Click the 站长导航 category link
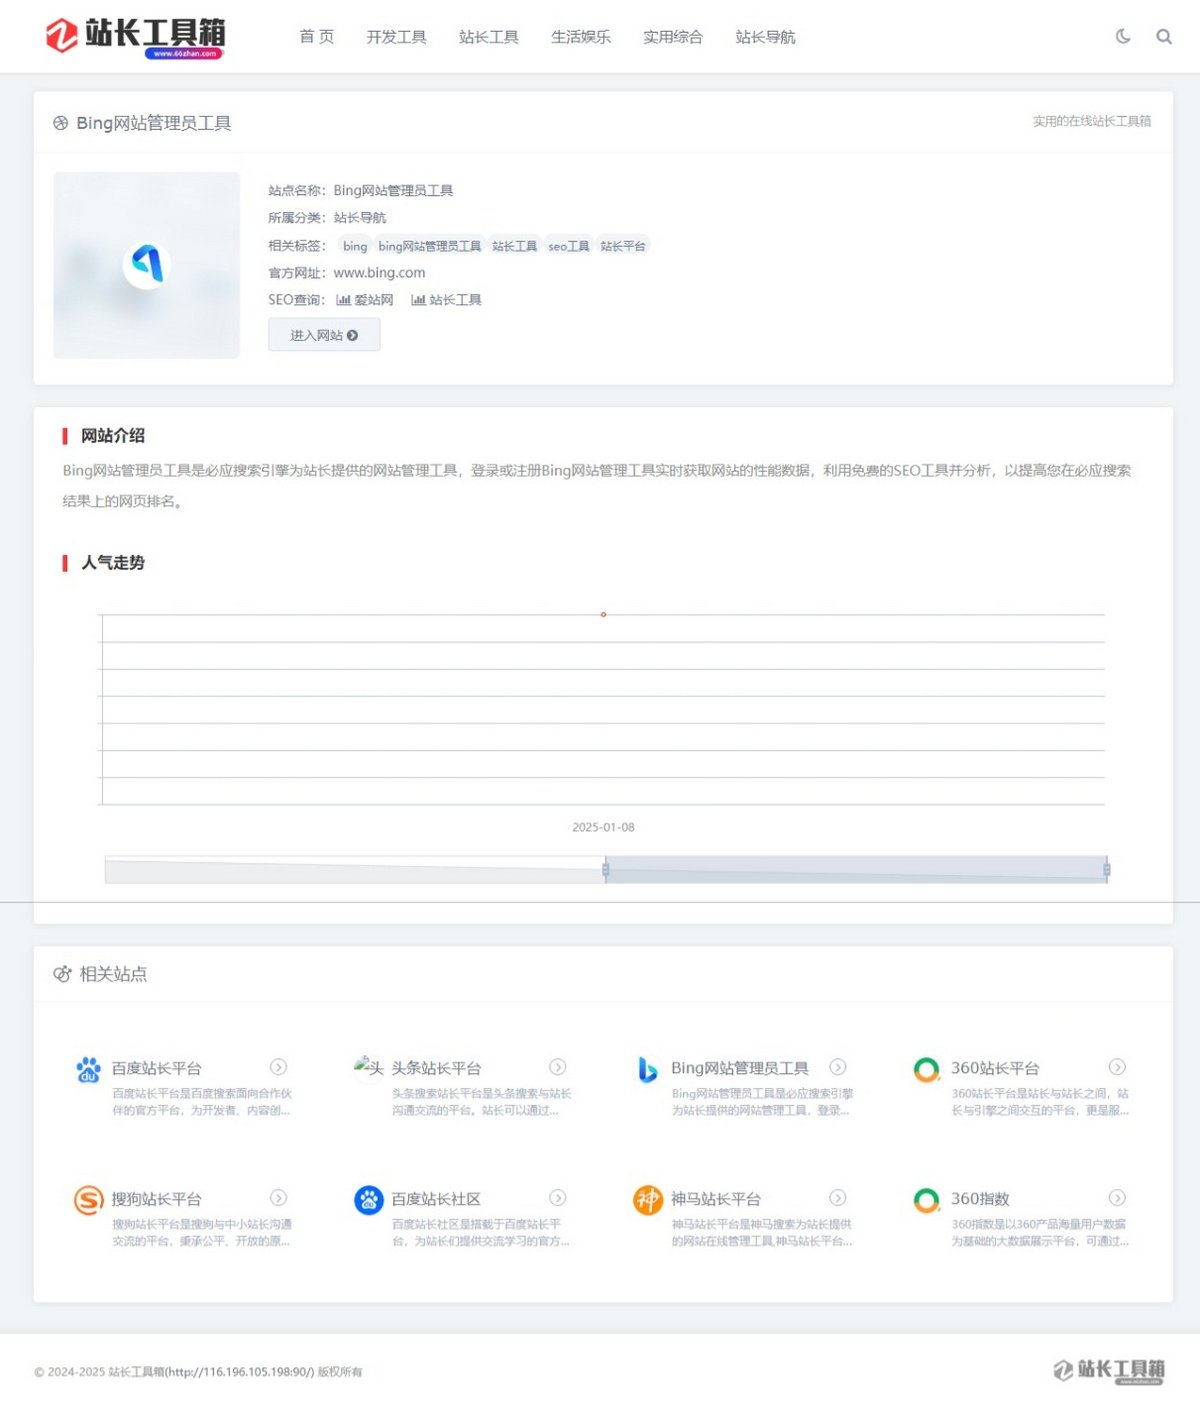The image size is (1200, 1408). [360, 218]
